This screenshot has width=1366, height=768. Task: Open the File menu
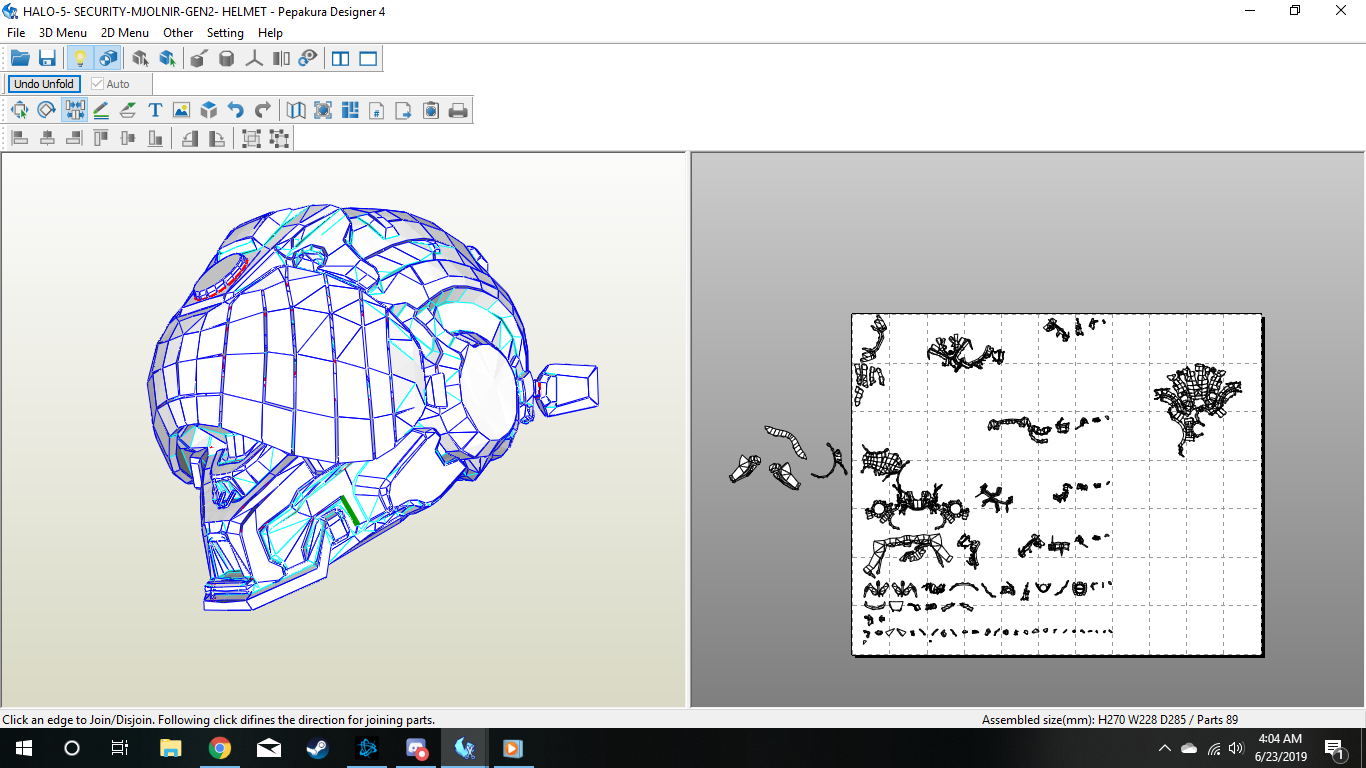coord(16,33)
